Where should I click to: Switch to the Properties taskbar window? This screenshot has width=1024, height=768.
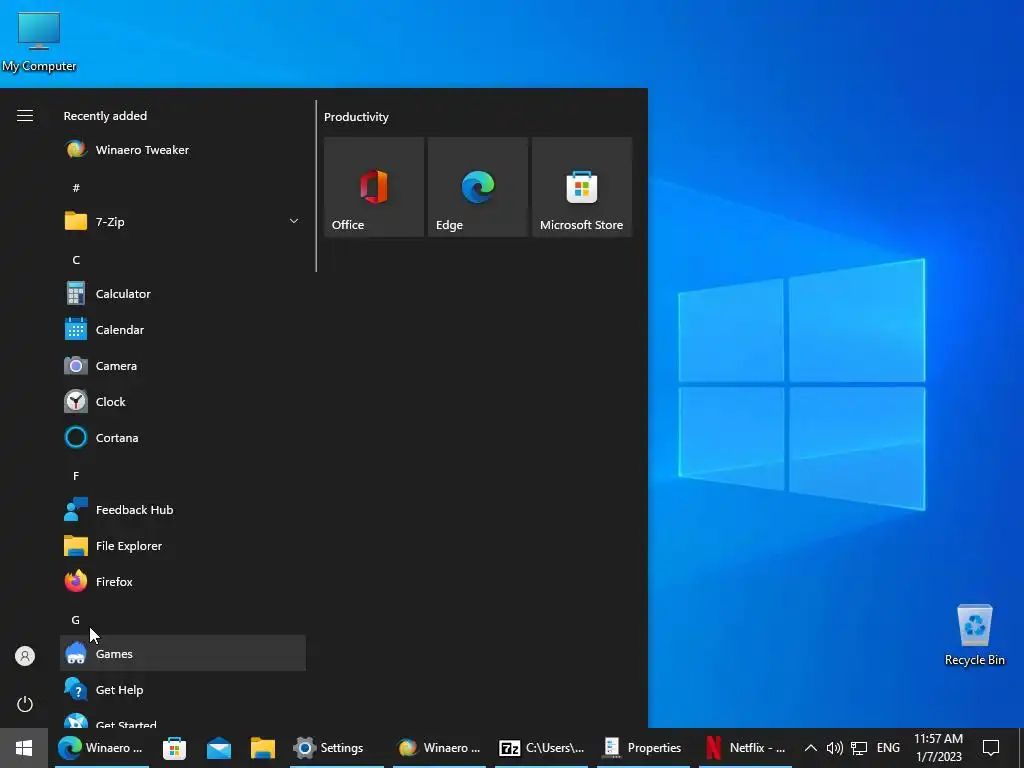[x=643, y=748]
